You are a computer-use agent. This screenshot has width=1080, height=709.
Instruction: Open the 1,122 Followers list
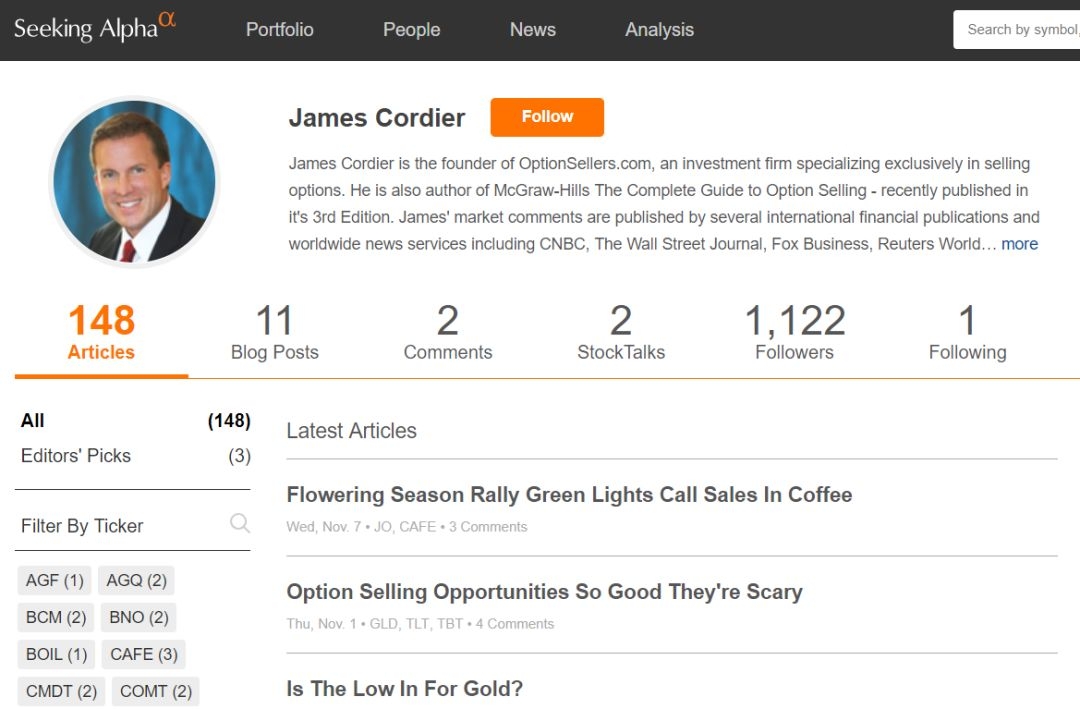[794, 334]
